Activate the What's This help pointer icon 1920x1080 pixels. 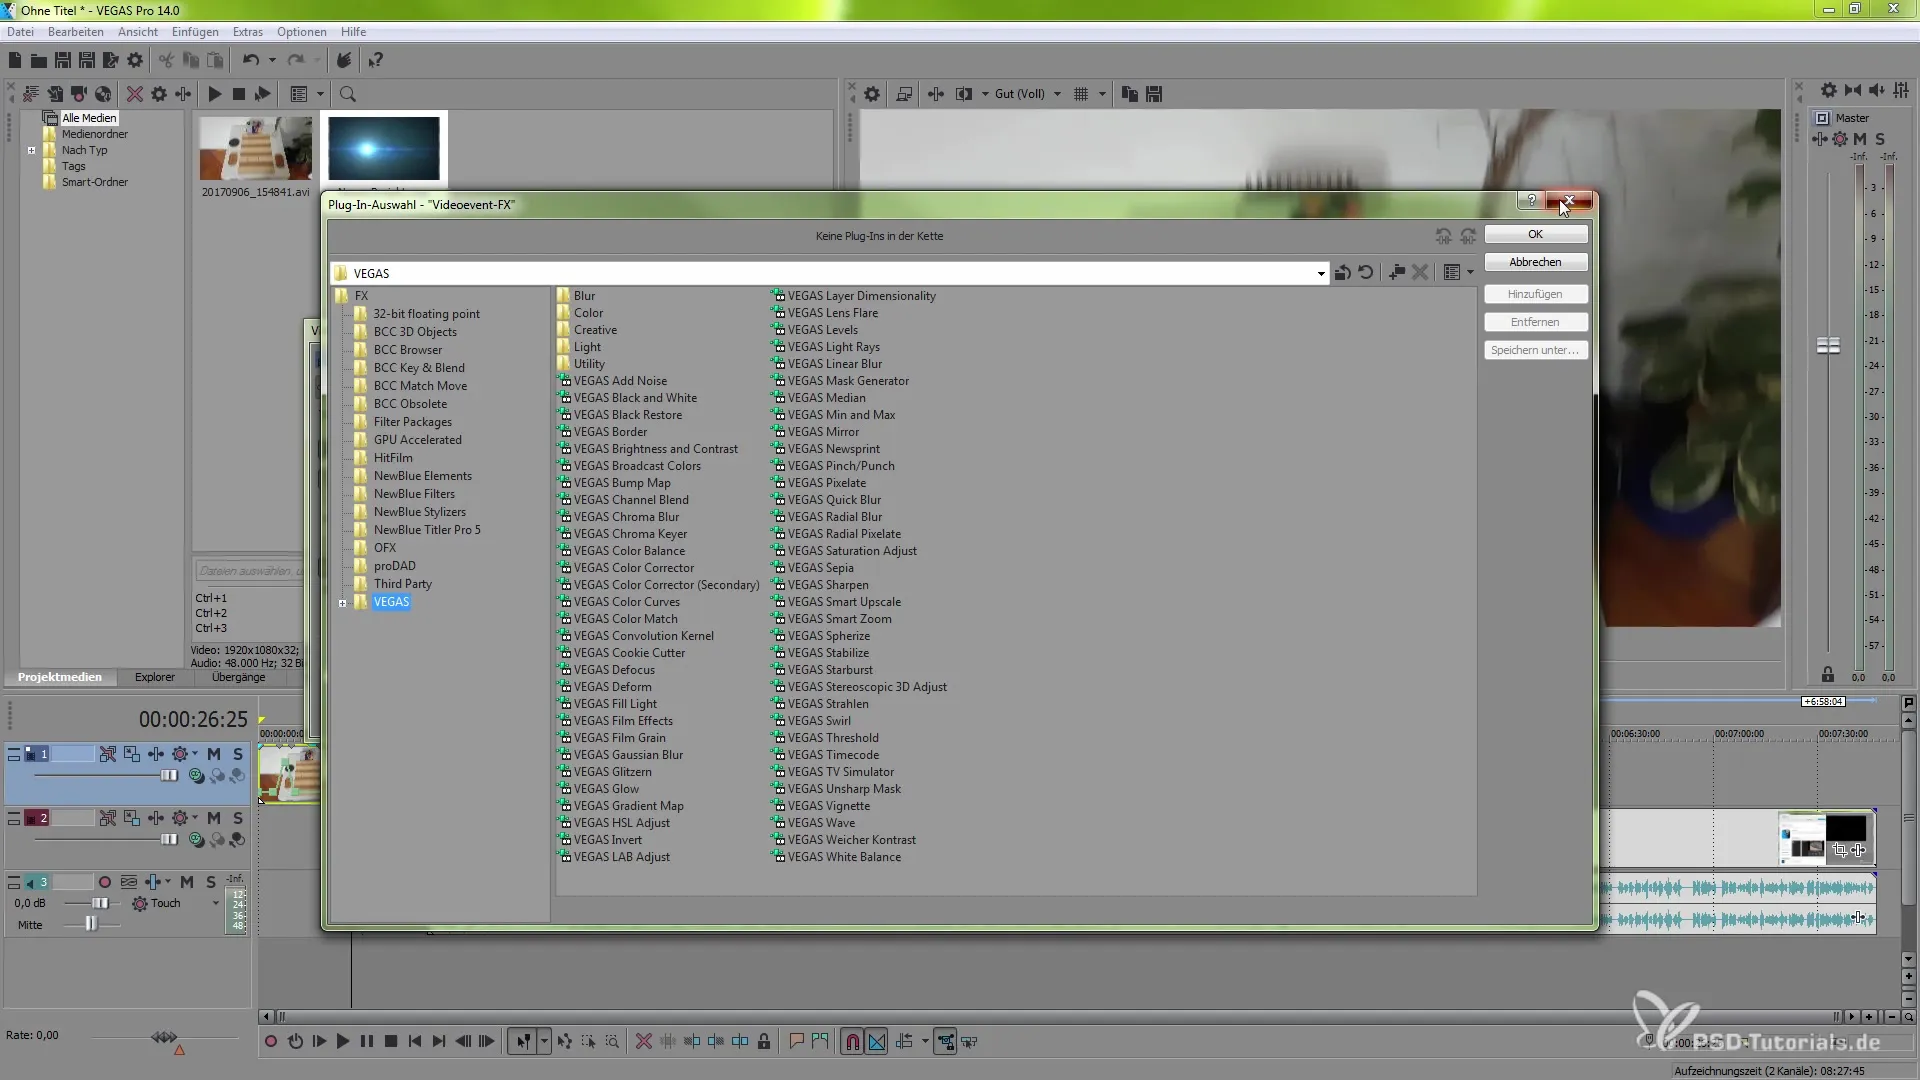[x=376, y=61]
